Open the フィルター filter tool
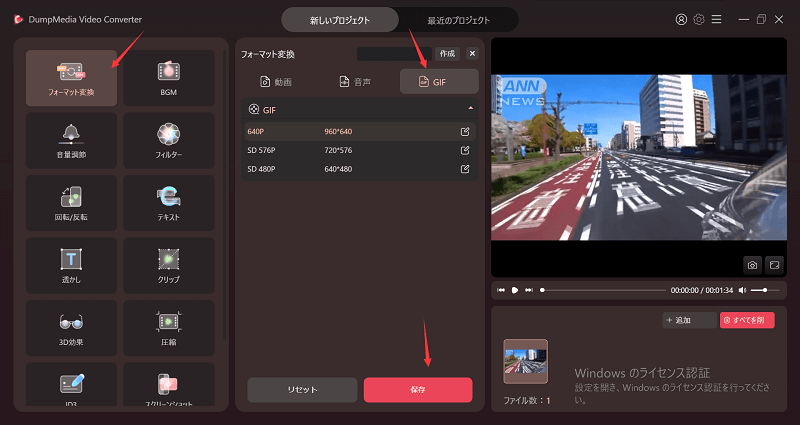800x425 pixels. click(x=168, y=140)
